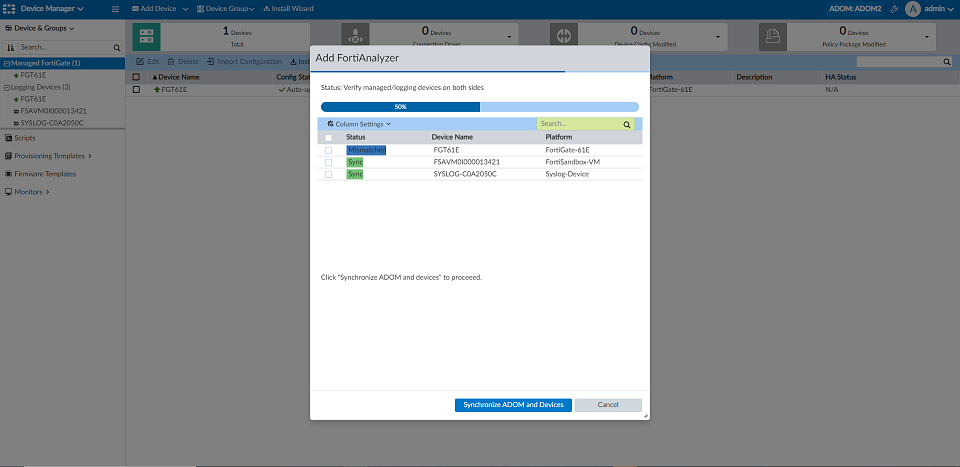Click FortiSandbox-VM platform cell

(x=572, y=162)
